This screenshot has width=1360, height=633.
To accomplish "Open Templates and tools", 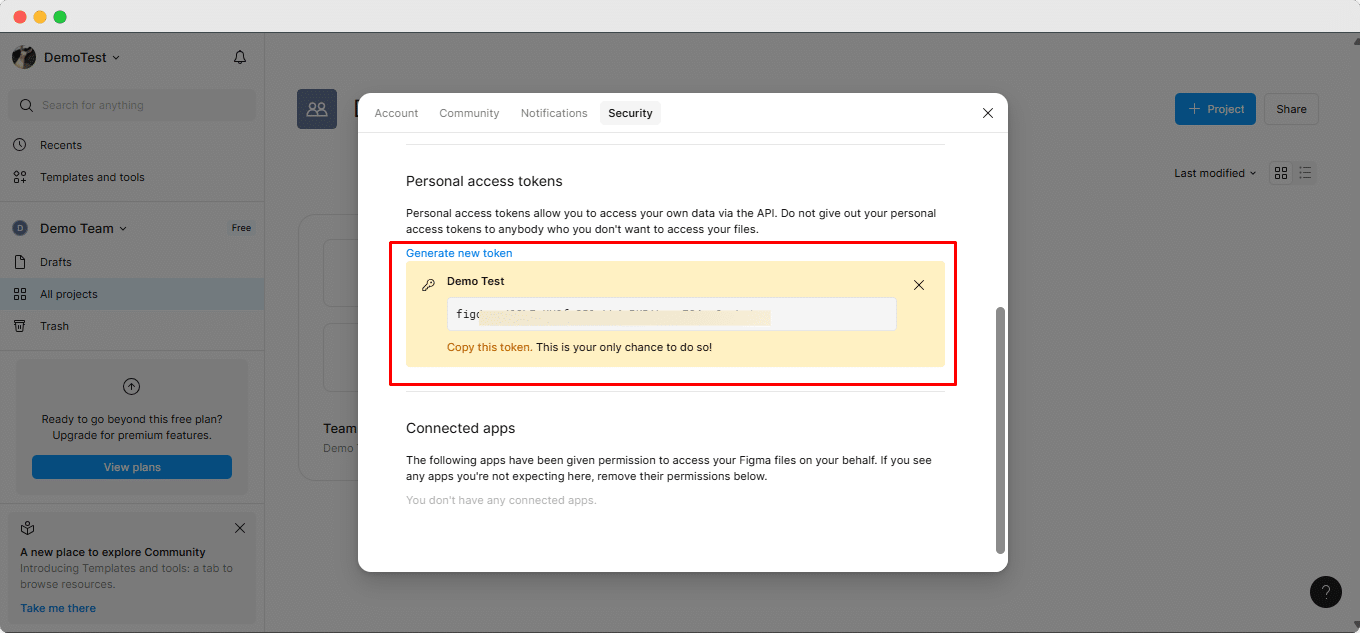I will tap(92, 177).
